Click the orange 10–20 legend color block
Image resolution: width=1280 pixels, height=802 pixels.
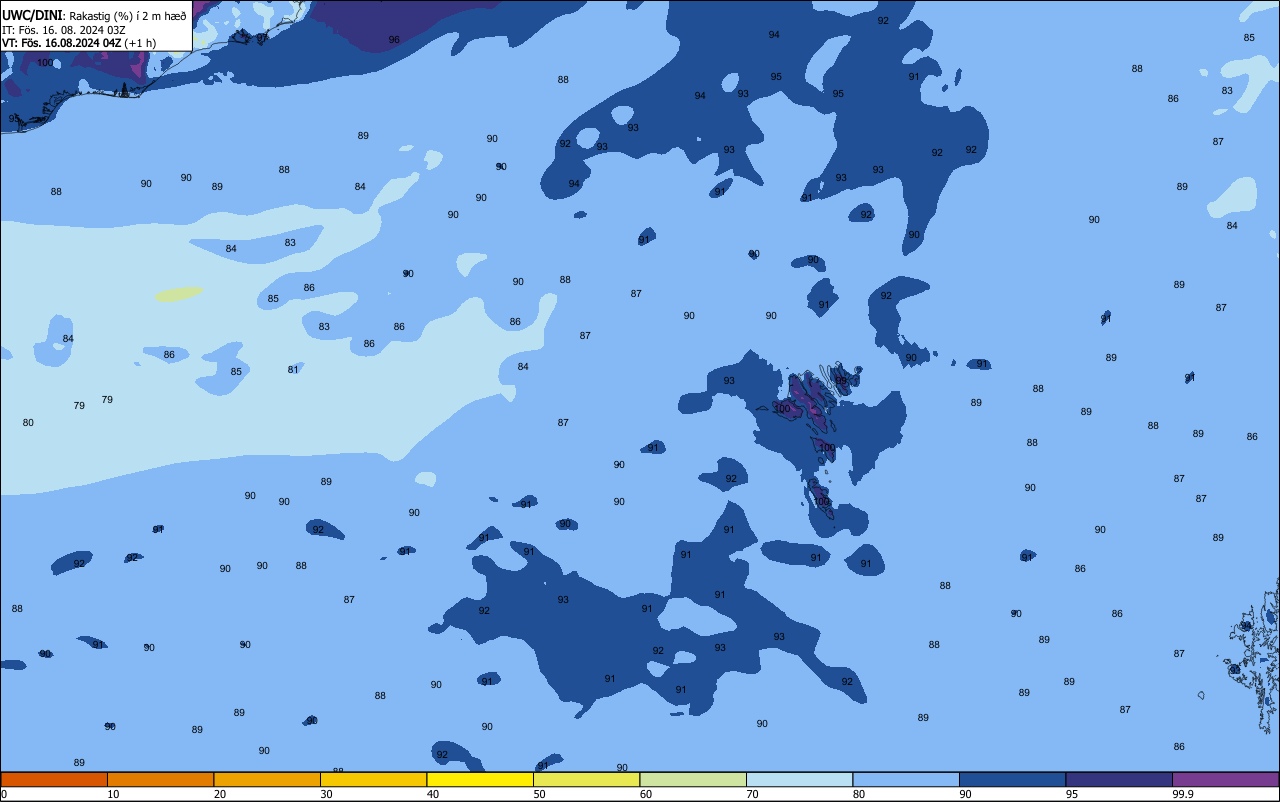(x=160, y=779)
